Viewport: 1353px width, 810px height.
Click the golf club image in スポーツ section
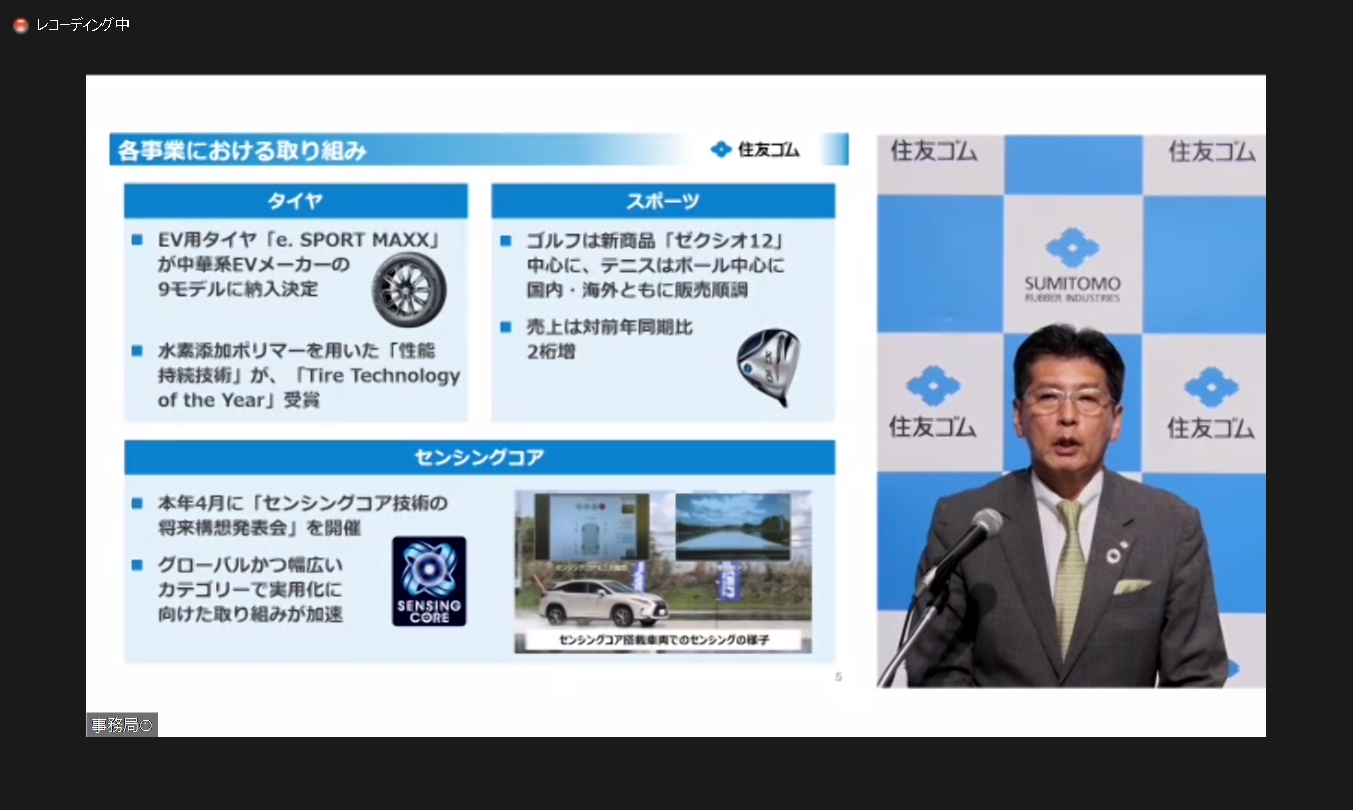tap(765, 370)
